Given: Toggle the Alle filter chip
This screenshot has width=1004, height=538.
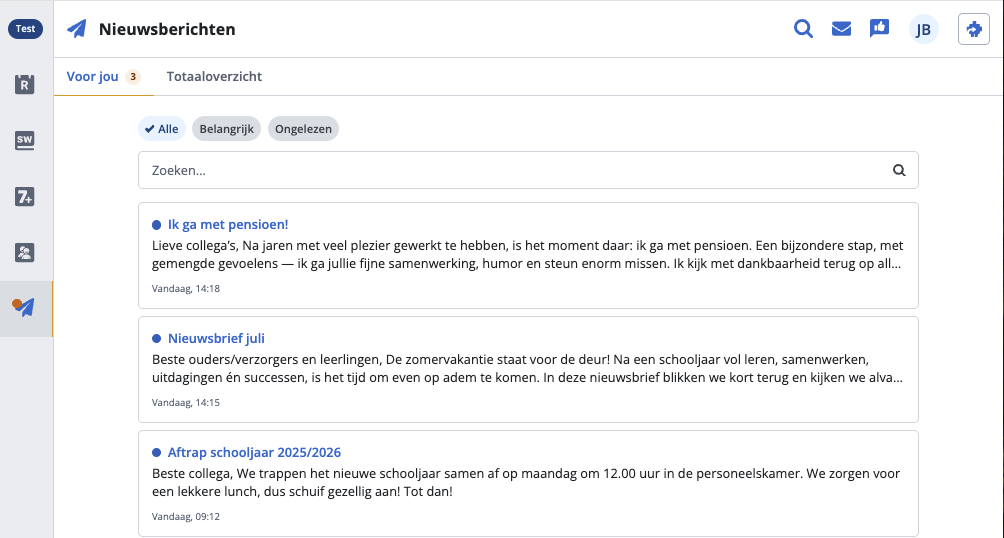Looking at the screenshot, I should [x=162, y=129].
